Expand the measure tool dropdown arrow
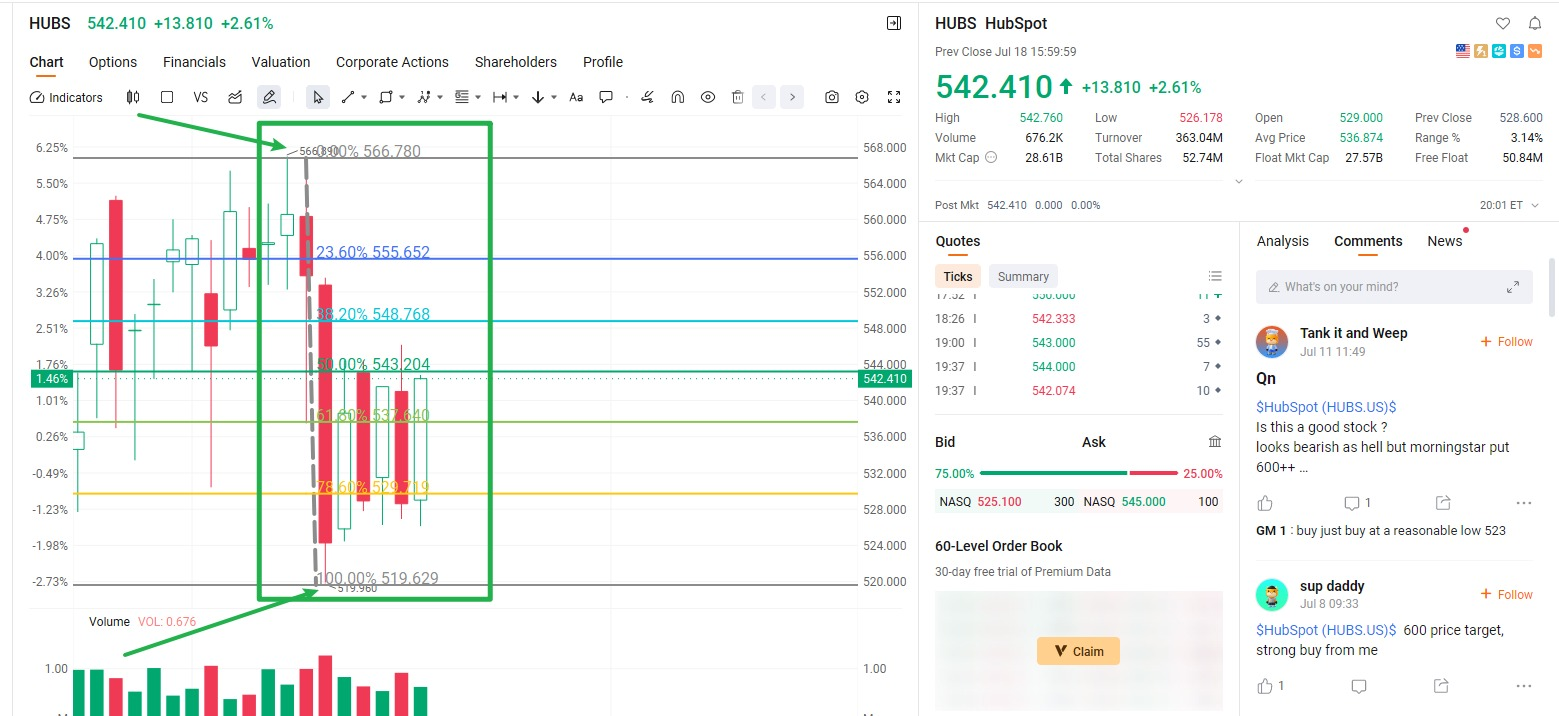 tap(516, 97)
